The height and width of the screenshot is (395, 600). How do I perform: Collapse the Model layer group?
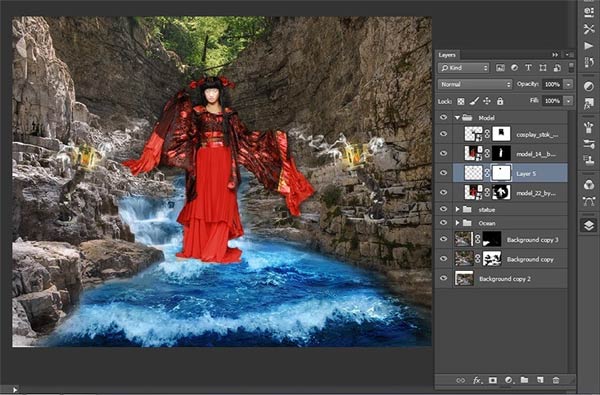pyautogui.click(x=457, y=118)
